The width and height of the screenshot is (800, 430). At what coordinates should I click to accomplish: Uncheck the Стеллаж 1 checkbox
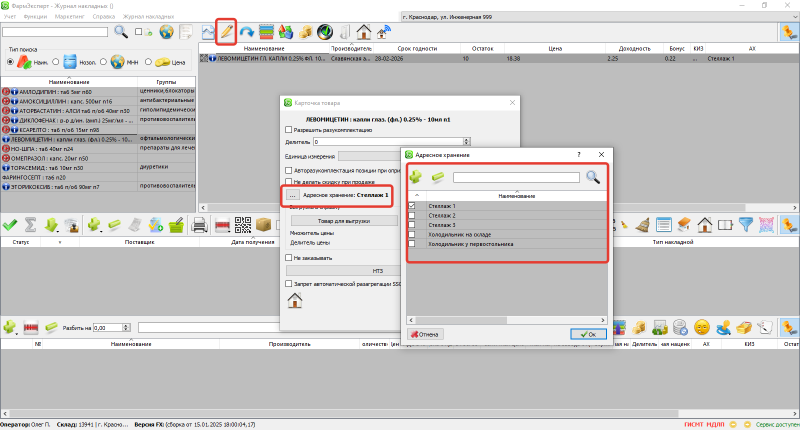(x=413, y=205)
